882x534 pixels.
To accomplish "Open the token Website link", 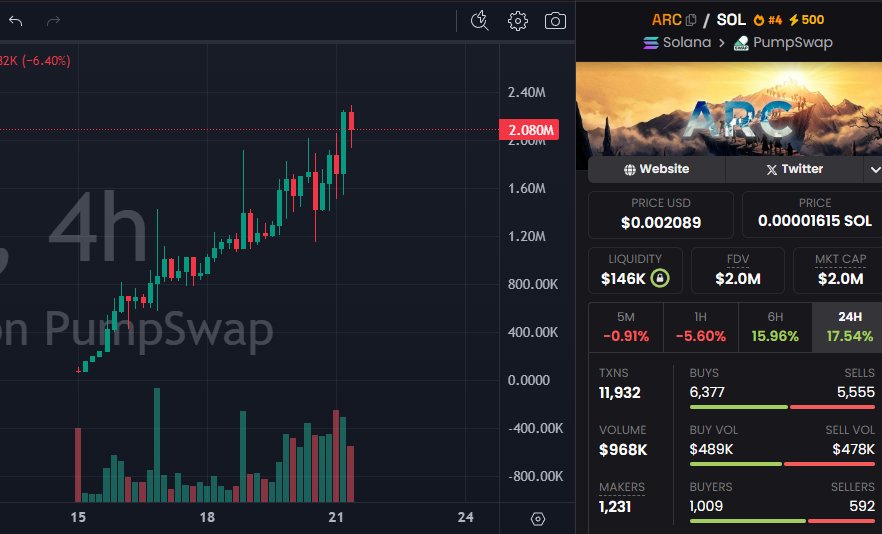I will (x=656, y=169).
